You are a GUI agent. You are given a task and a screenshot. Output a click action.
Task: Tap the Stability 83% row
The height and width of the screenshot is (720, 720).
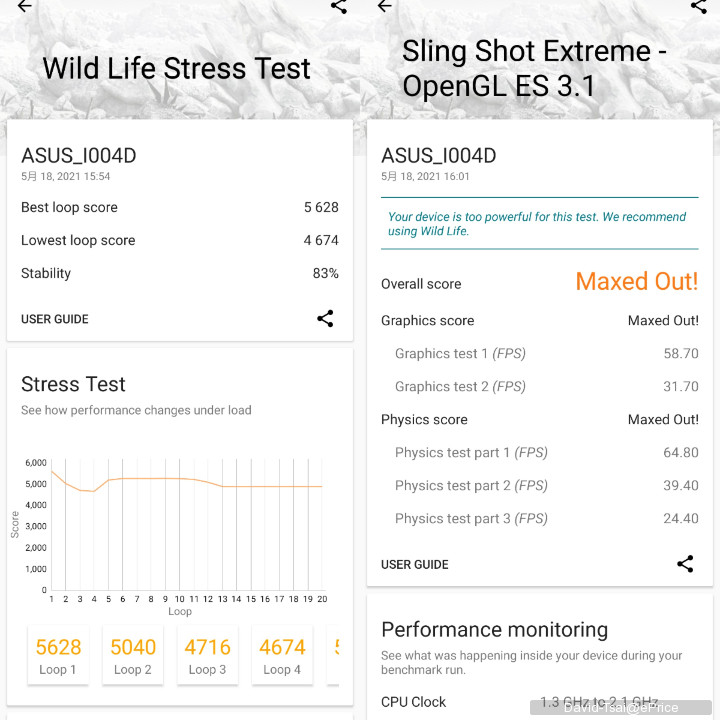180,273
